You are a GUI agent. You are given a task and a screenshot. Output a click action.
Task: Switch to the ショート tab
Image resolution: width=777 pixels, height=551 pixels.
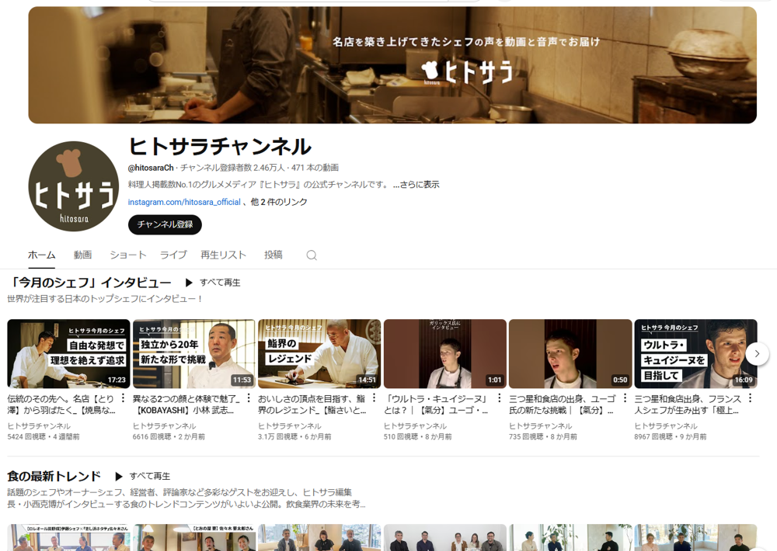click(x=128, y=255)
